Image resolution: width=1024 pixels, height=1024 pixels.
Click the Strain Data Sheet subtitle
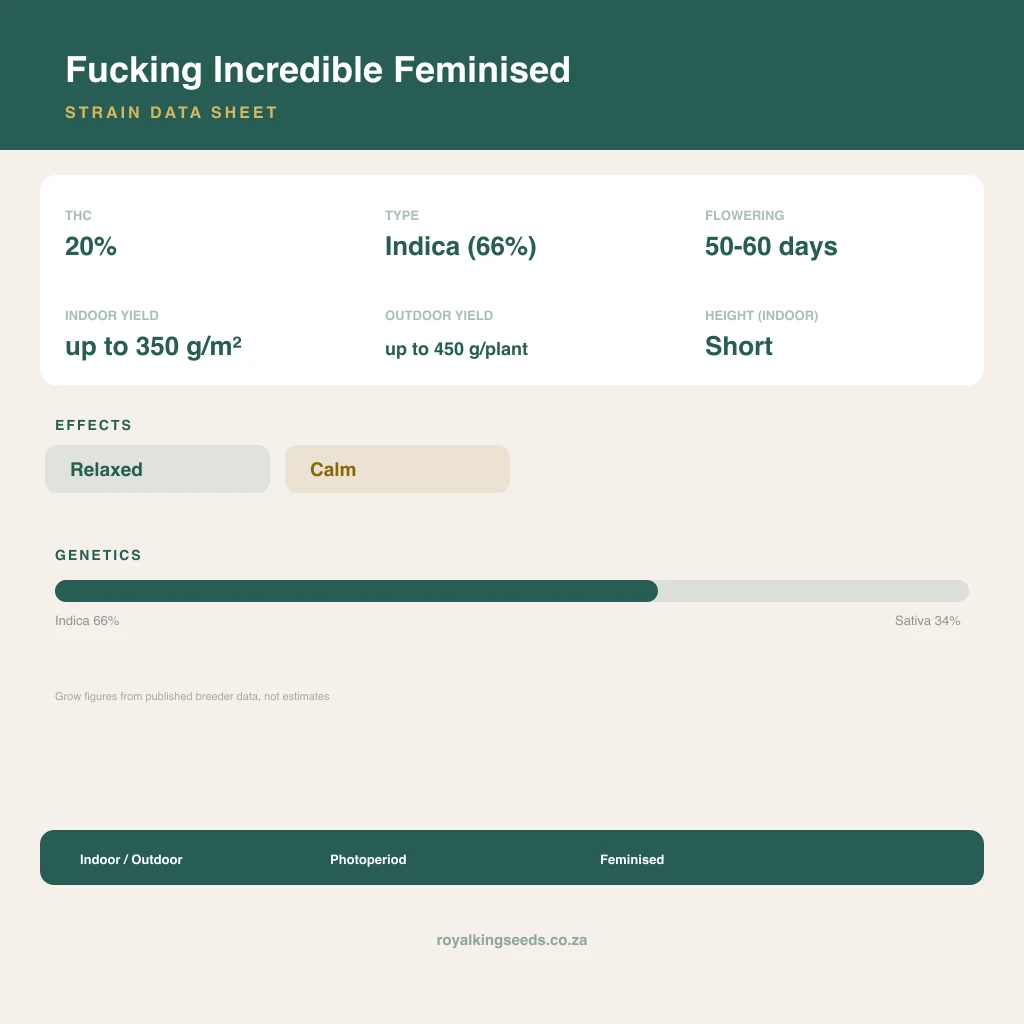pos(171,112)
